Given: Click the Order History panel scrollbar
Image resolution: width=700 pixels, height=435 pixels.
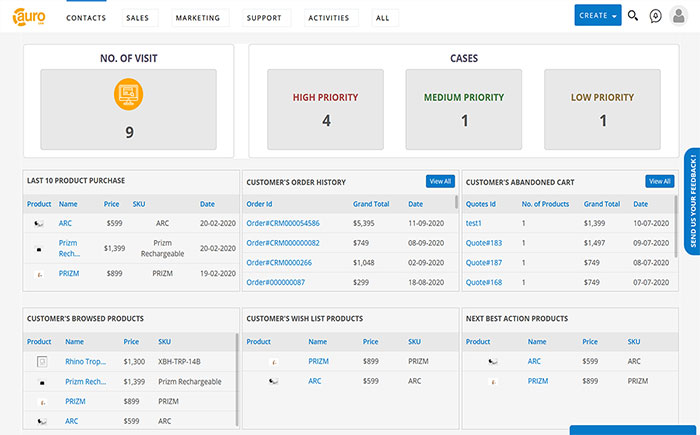Looking at the screenshot, I should (x=456, y=202).
